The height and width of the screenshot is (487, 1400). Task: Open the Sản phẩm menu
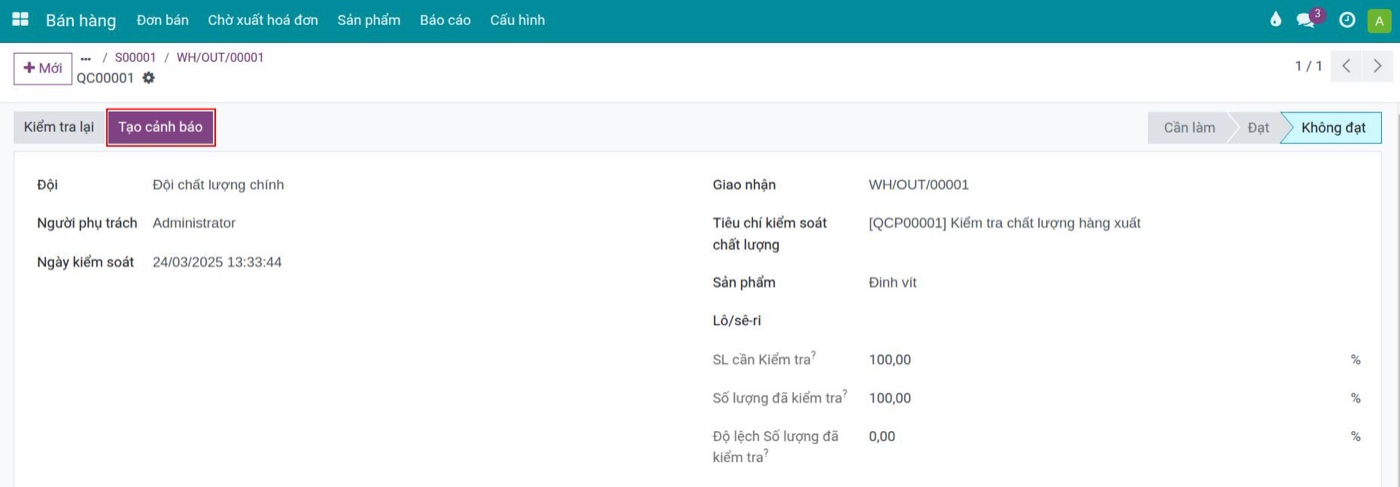click(369, 20)
